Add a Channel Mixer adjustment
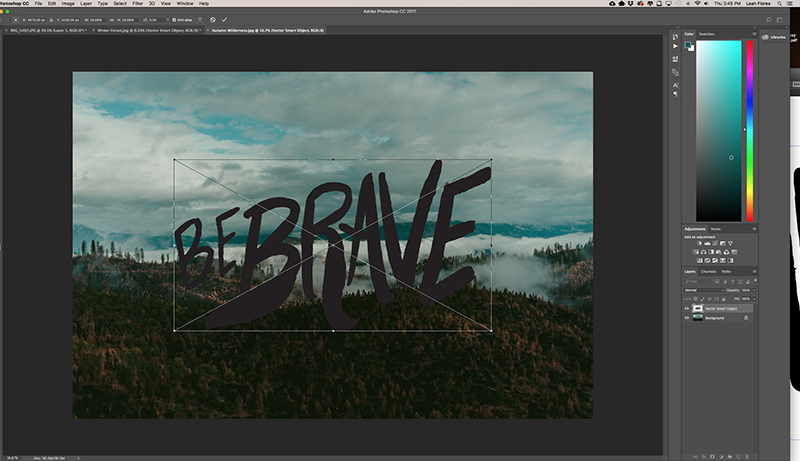 [727, 252]
